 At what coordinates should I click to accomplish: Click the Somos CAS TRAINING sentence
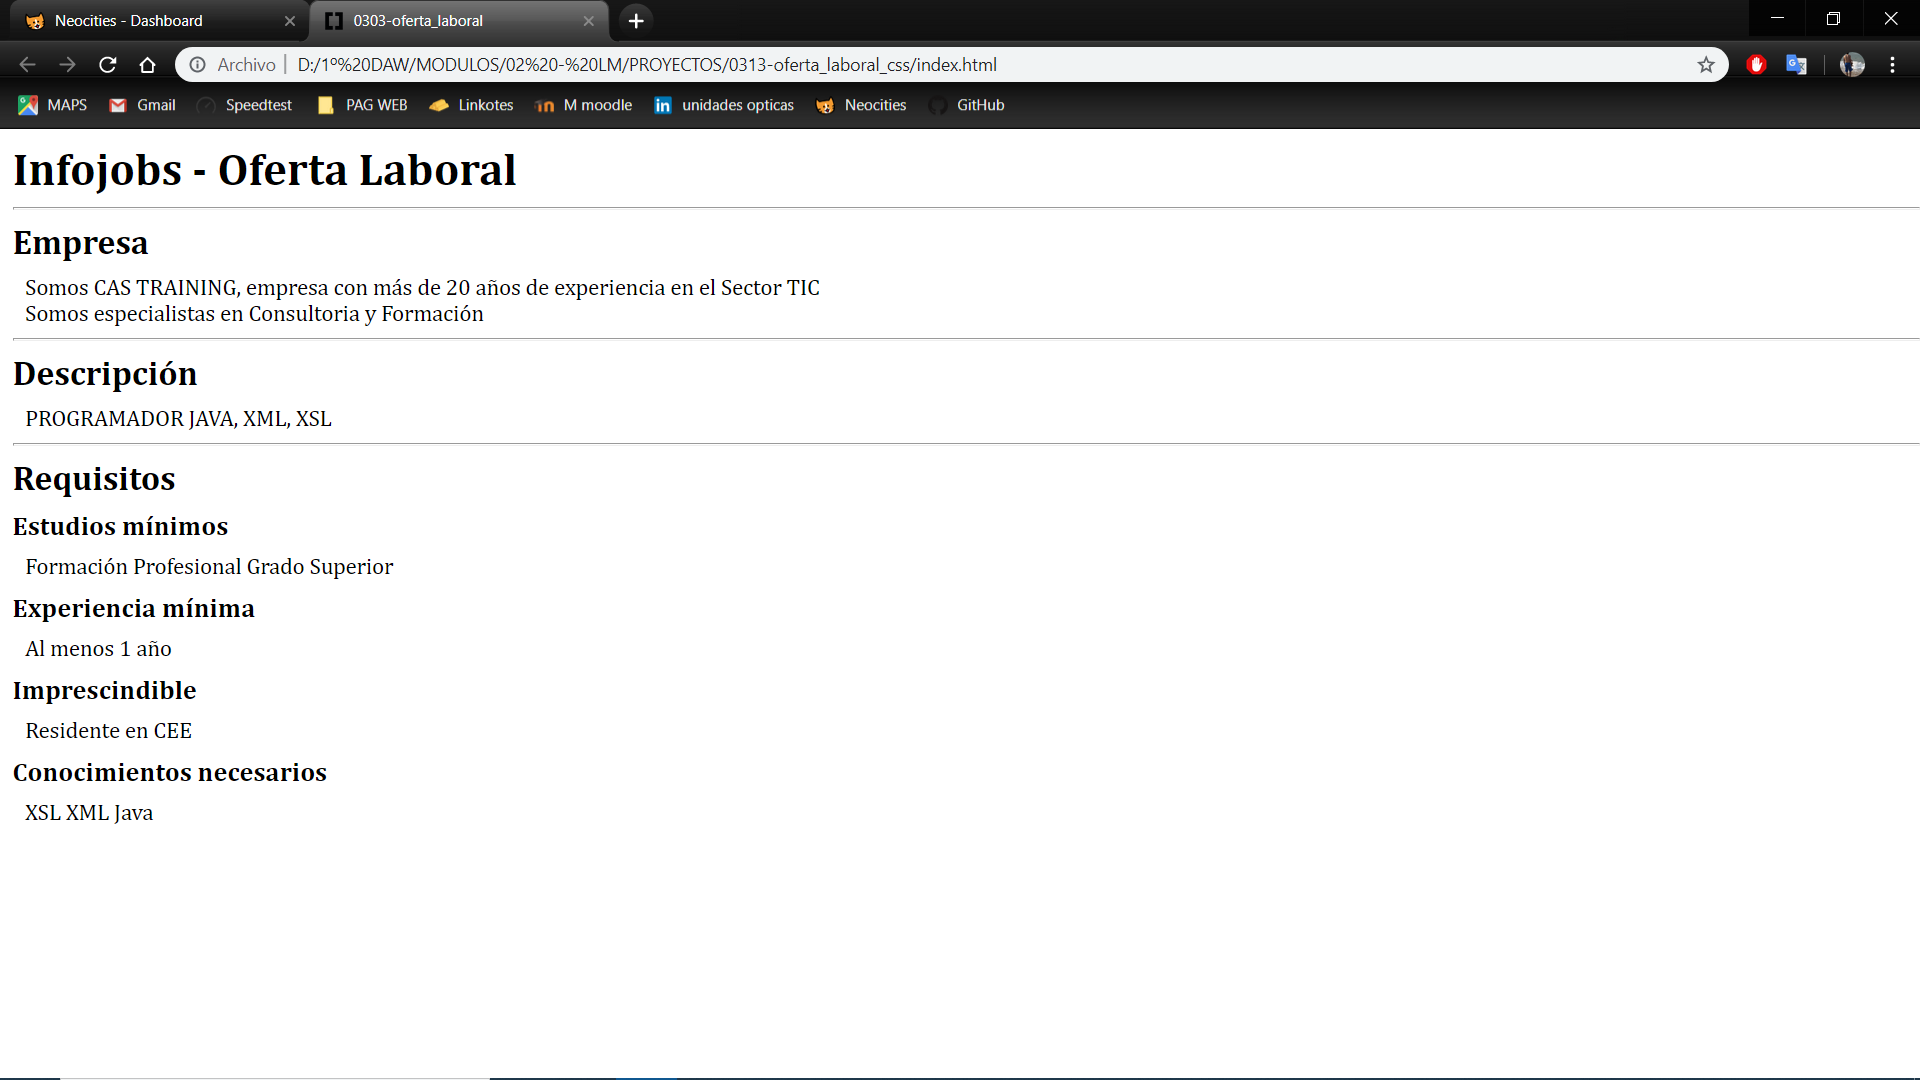click(x=422, y=288)
